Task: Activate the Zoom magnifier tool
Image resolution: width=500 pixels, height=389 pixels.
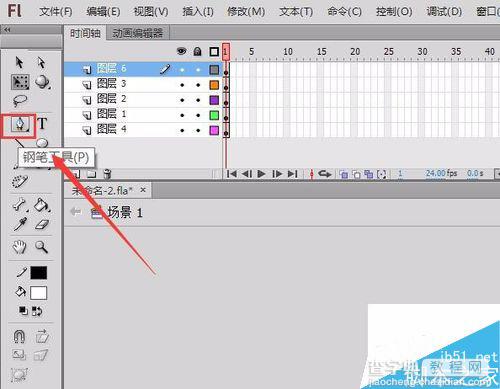Action: pos(42,247)
